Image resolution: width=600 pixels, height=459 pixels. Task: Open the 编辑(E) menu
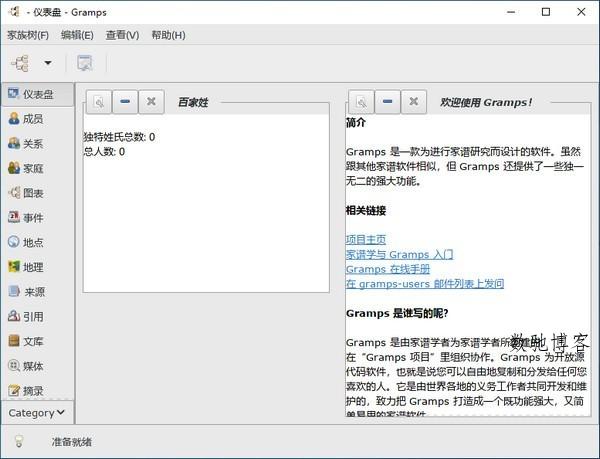click(77, 35)
